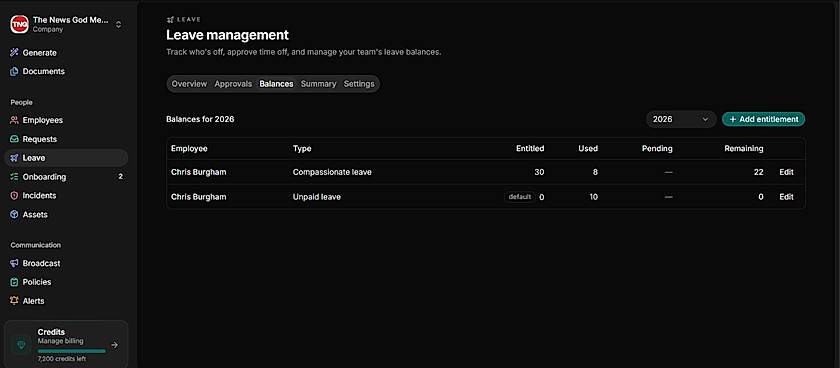
Task: Click the Manage billing arrow icon
Action: click(x=114, y=345)
